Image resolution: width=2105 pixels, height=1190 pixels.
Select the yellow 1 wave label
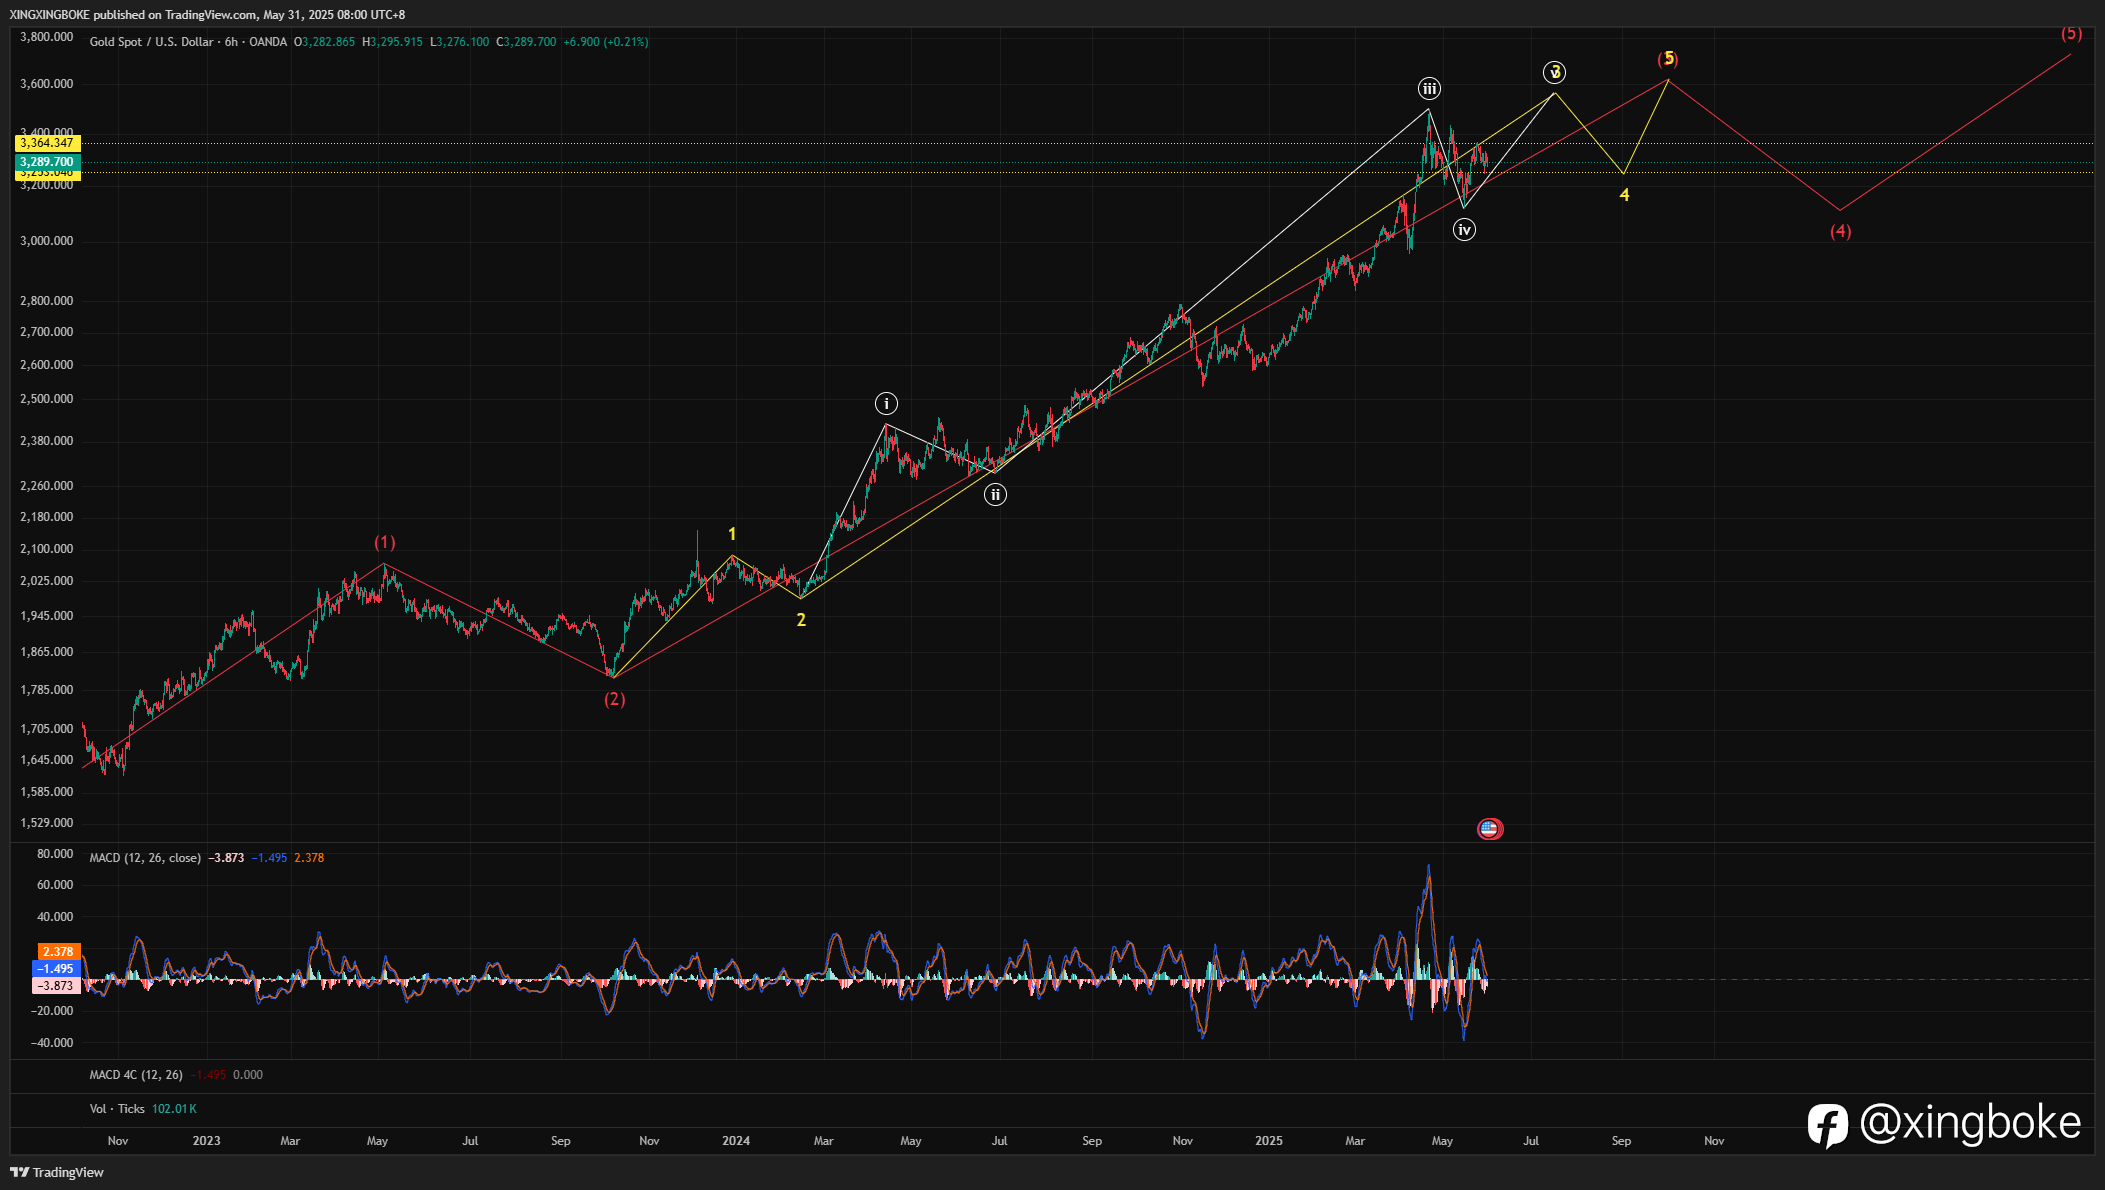(732, 534)
